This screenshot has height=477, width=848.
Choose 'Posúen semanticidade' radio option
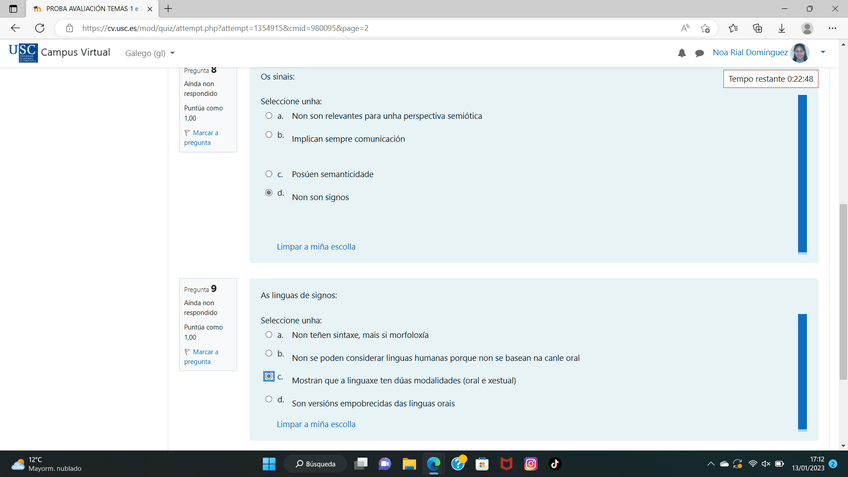point(269,174)
